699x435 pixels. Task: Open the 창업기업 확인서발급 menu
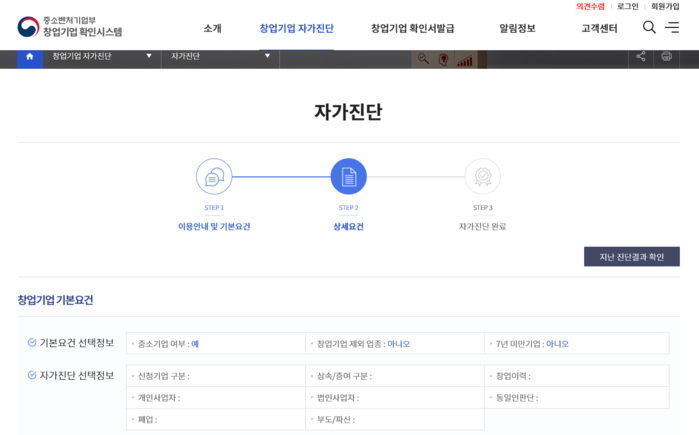(412, 28)
